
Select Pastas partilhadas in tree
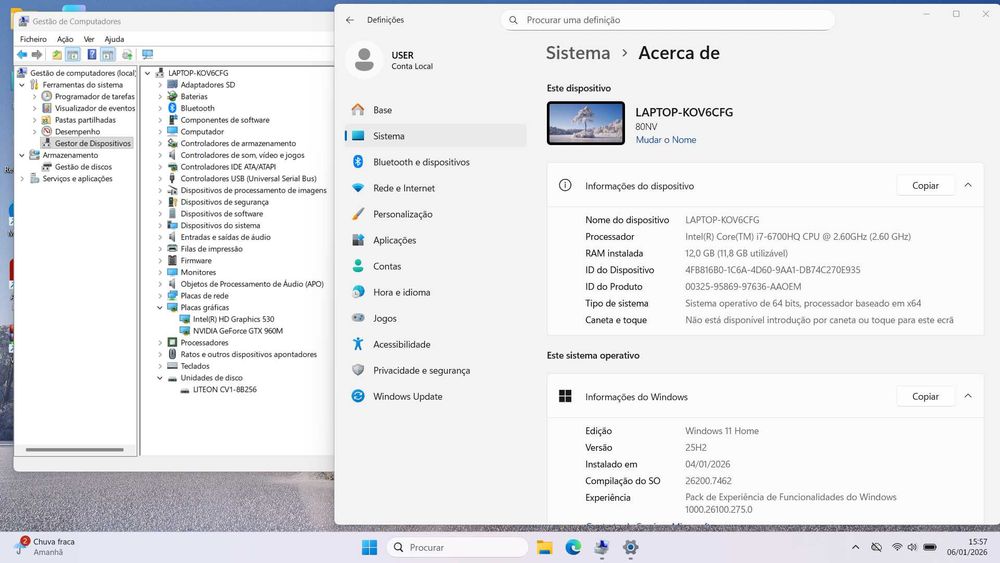click(85, 120)
